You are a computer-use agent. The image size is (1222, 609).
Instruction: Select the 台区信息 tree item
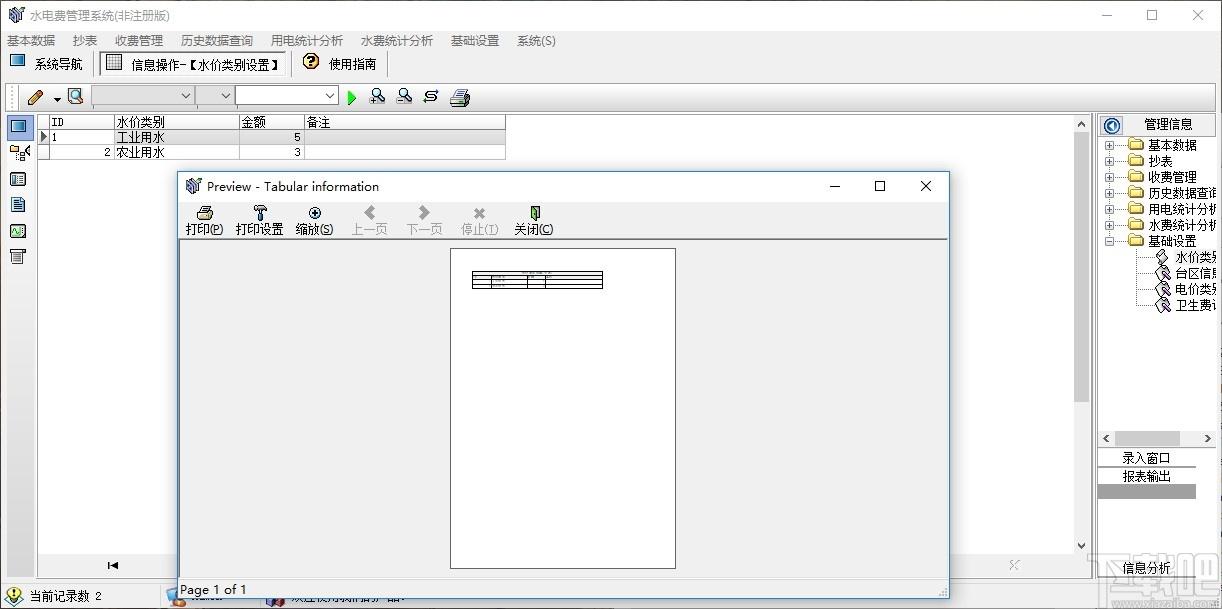(x=1196, y=273)
